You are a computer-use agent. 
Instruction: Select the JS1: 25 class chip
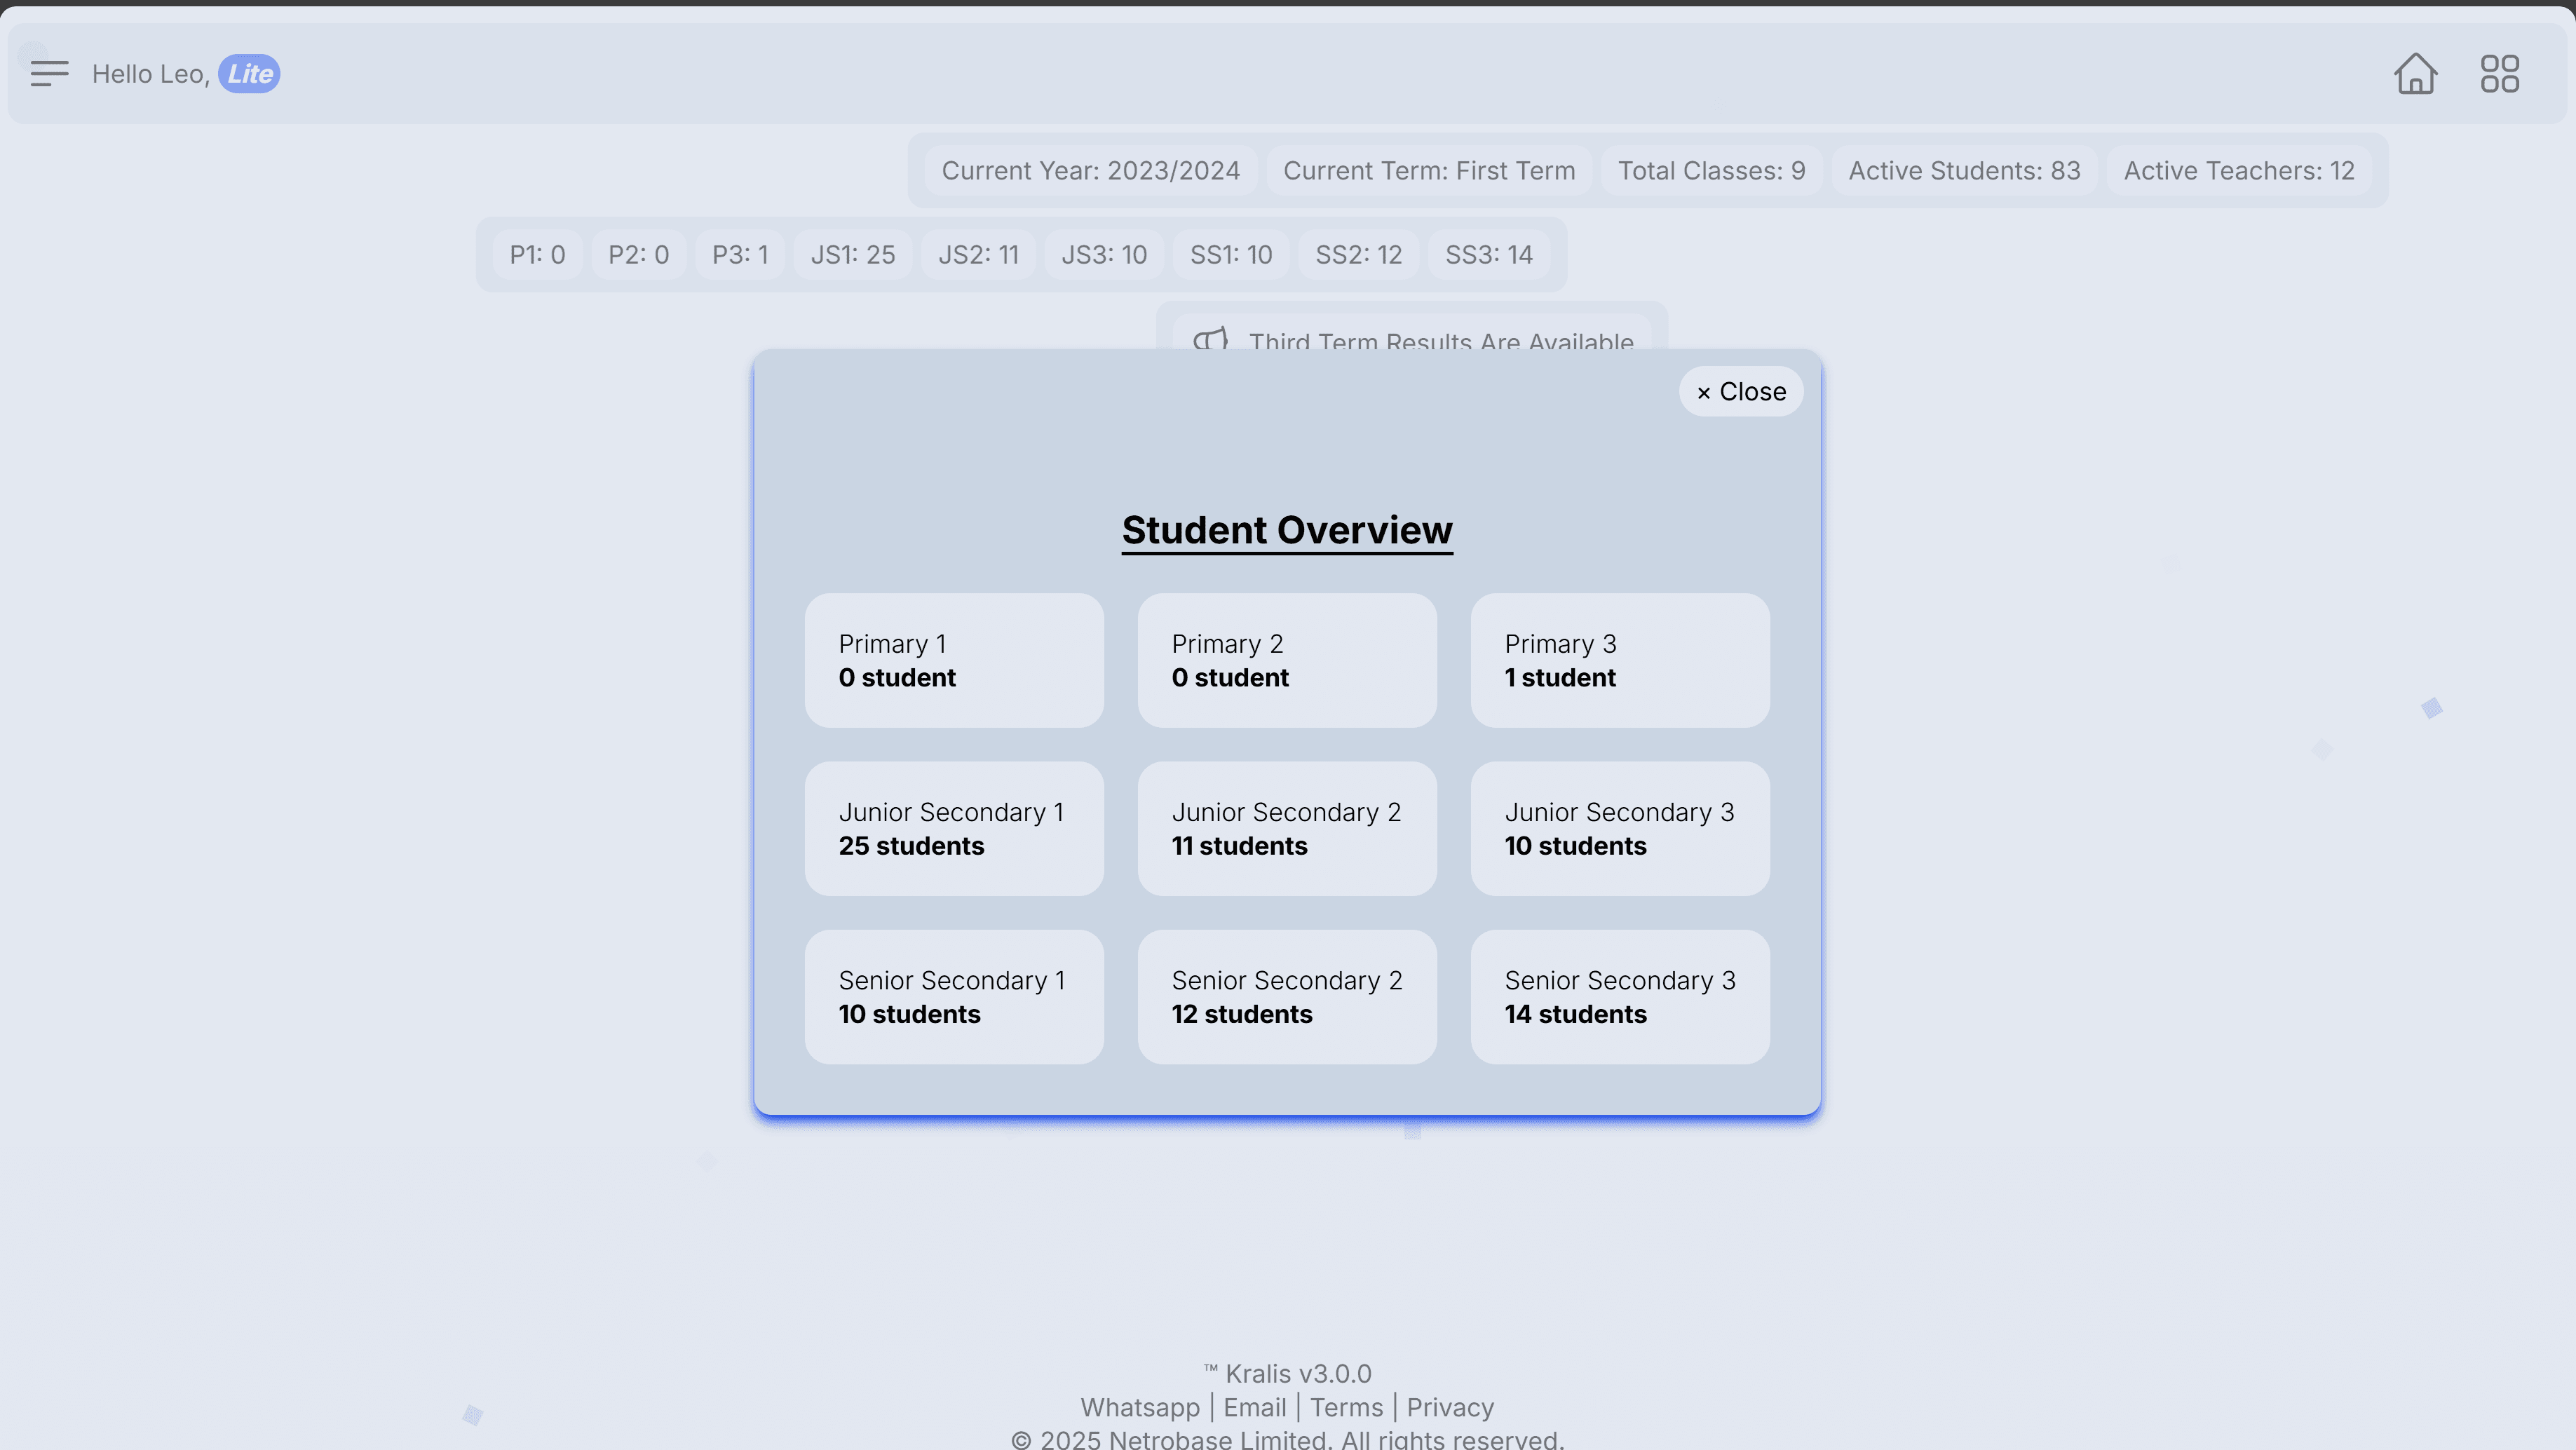point(852,254)
